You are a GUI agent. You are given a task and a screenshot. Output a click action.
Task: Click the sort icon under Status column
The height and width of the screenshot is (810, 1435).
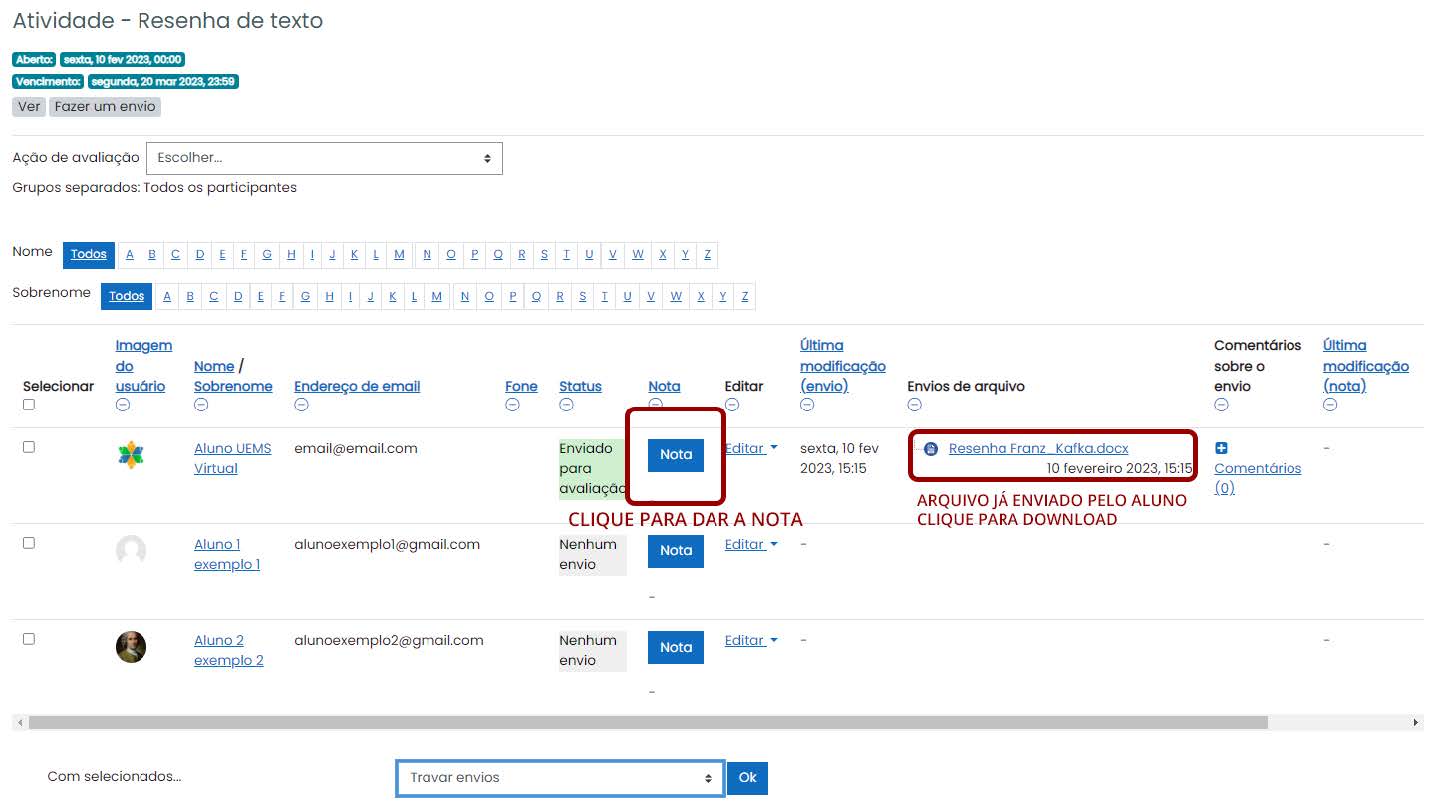566,404
